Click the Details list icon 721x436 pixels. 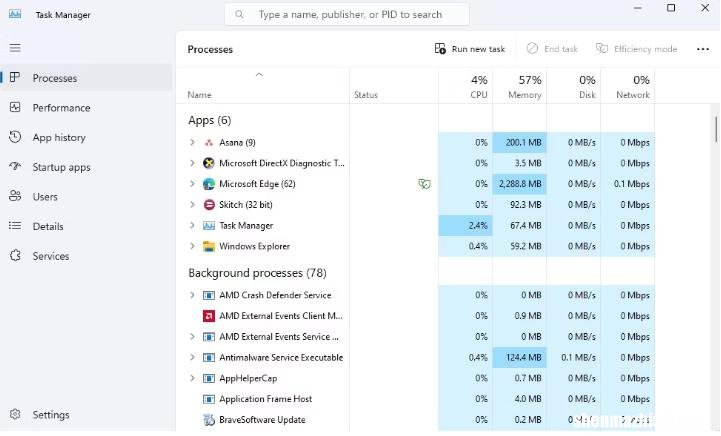coord(15,226)
